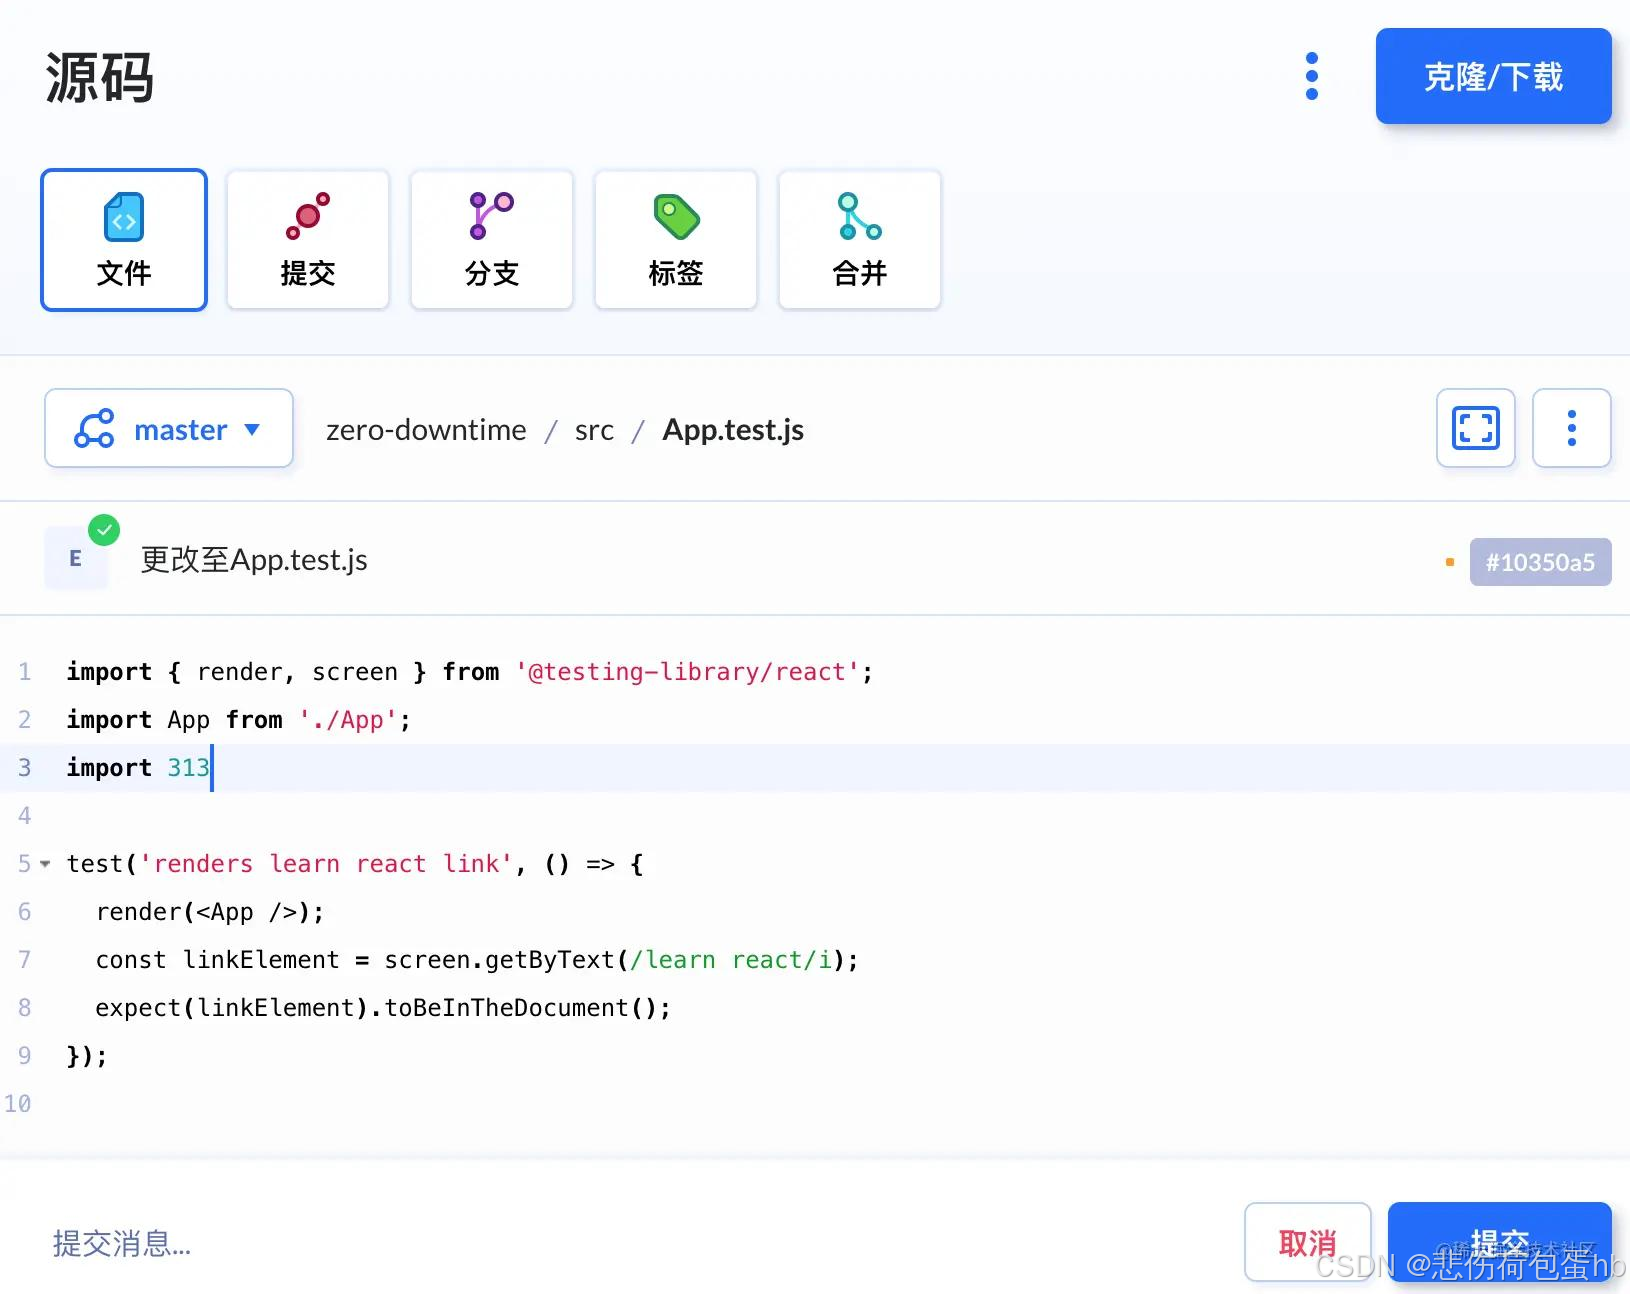Navigate to src folder breadcrumb
The height and width of the screenshot is (1294, 1630).
point(594,430)
